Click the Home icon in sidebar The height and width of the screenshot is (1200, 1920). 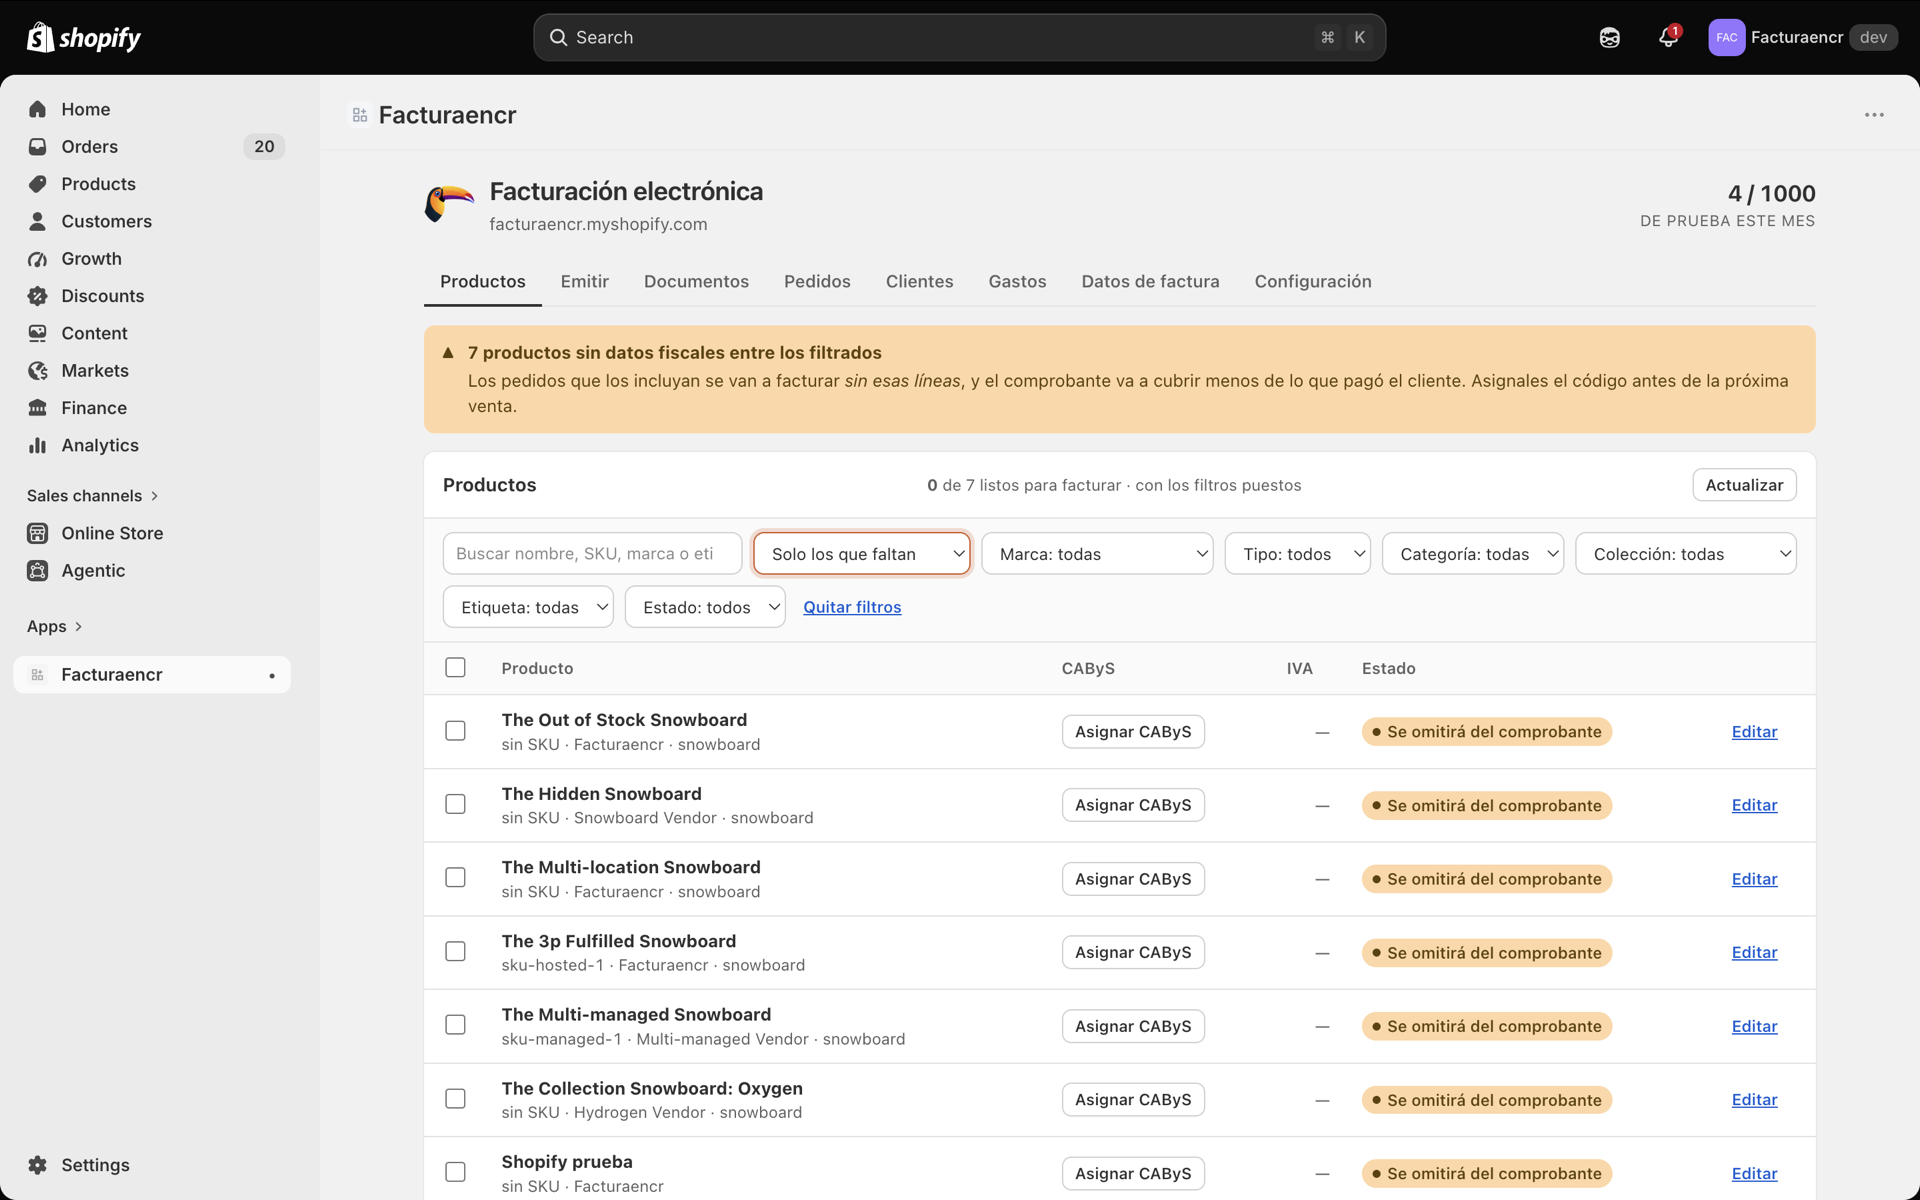point(38,109)
